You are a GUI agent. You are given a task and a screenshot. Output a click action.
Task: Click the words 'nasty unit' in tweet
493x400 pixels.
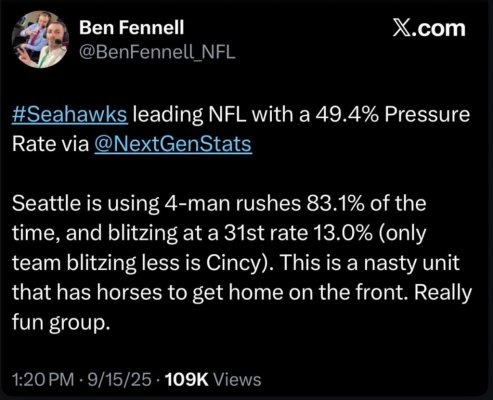[411, 263]
